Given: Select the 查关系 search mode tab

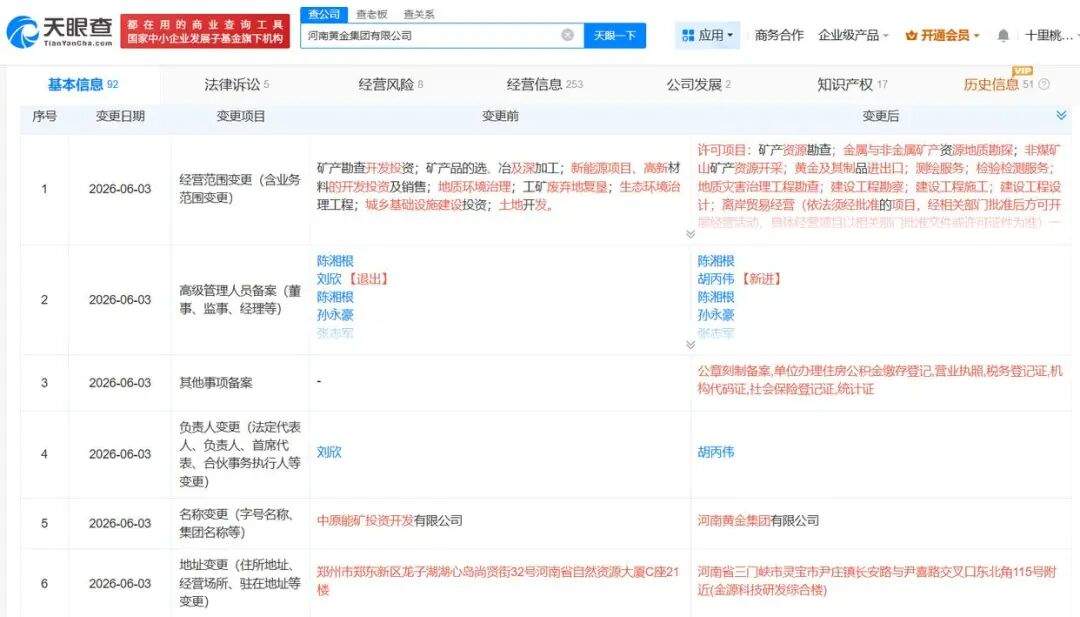Looking at the screenshot, I should pos(419,14).
